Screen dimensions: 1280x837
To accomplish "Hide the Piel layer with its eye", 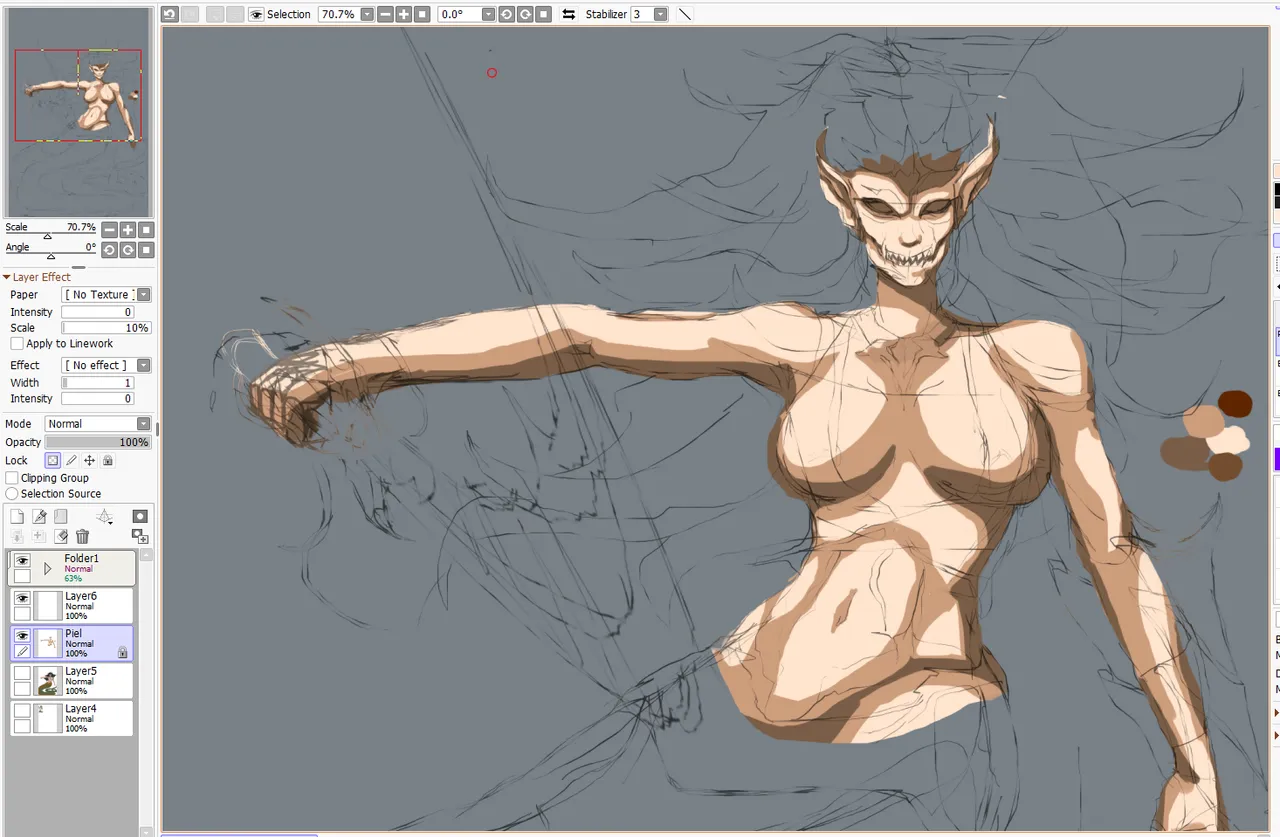I will point(22,636).
